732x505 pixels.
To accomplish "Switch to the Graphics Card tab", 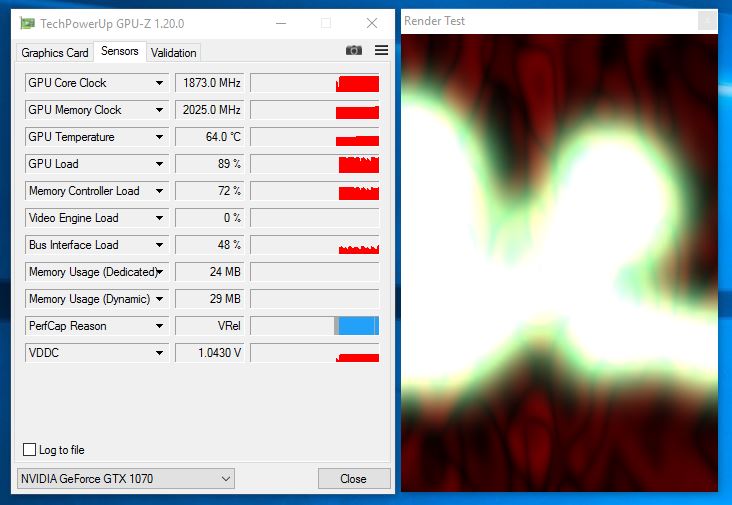I will point(55,53).
